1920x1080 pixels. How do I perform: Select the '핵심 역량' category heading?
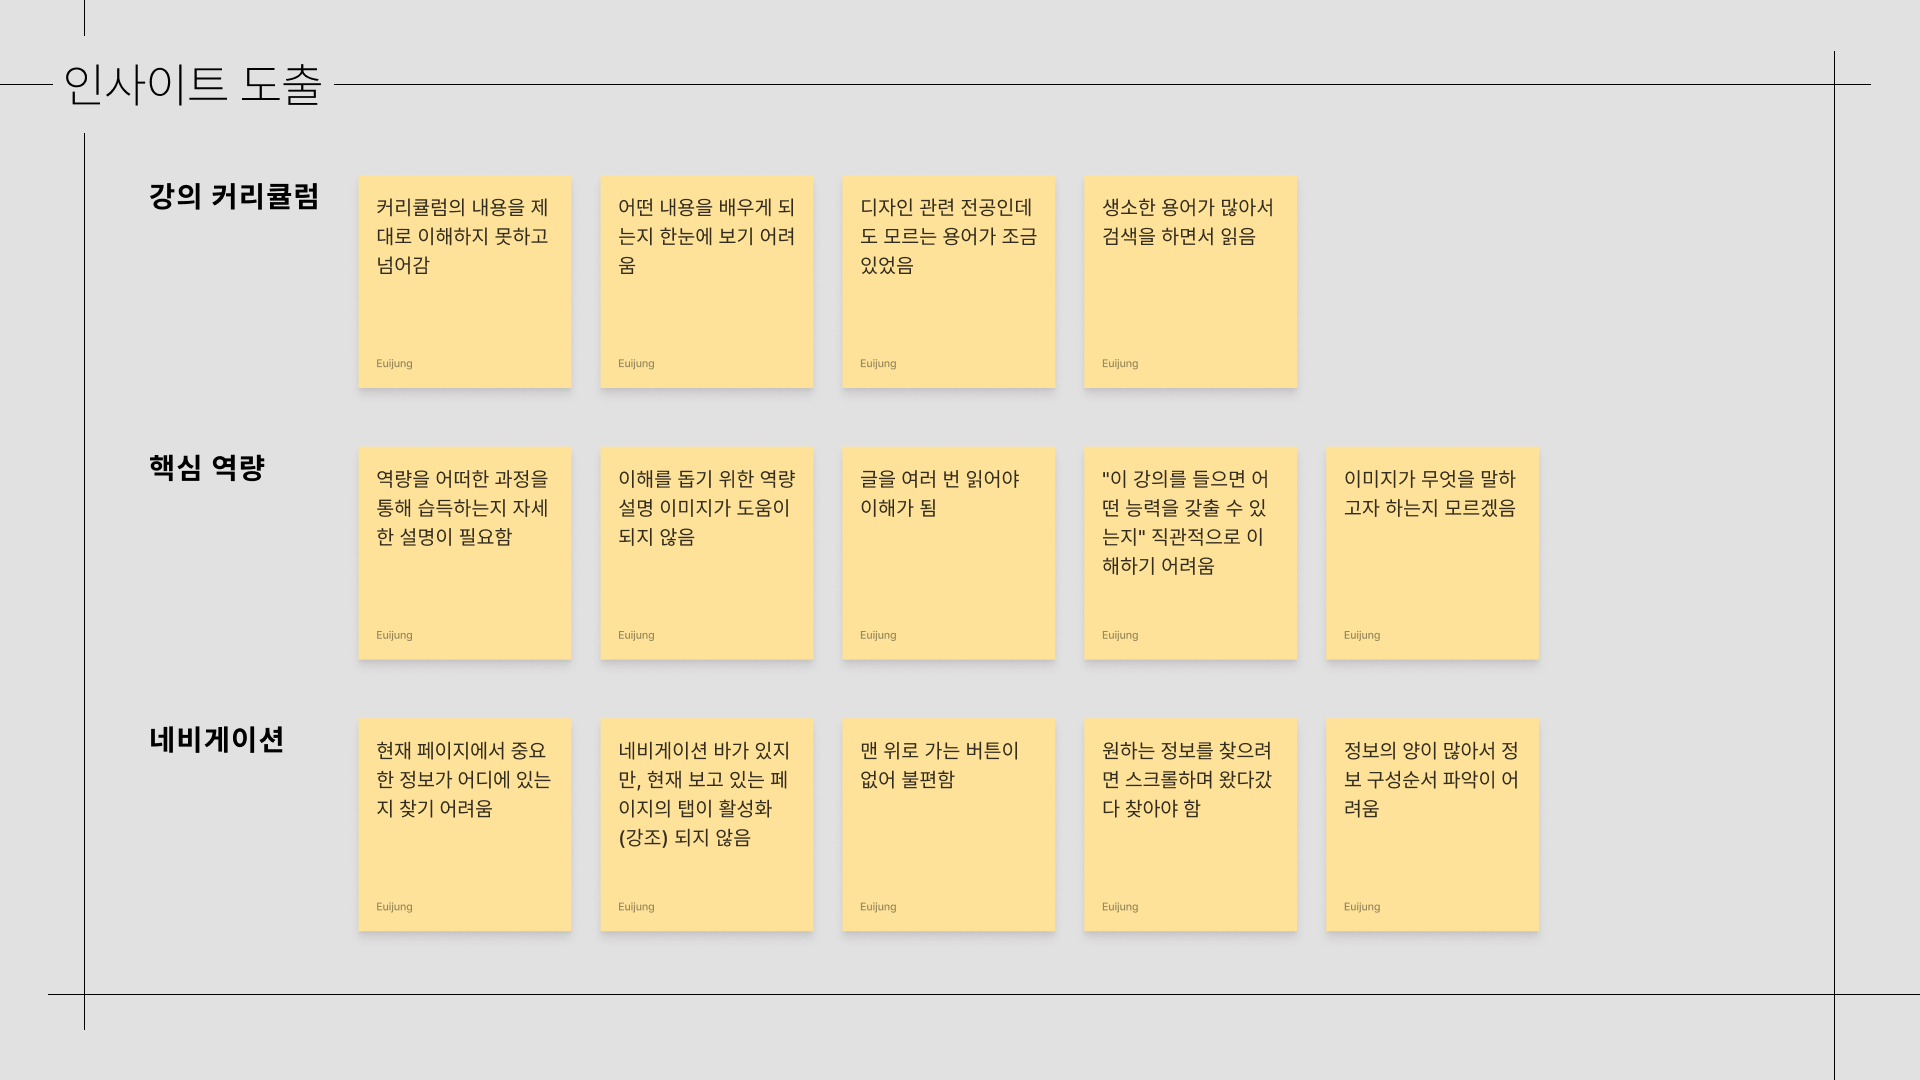[x=206, y=467]
